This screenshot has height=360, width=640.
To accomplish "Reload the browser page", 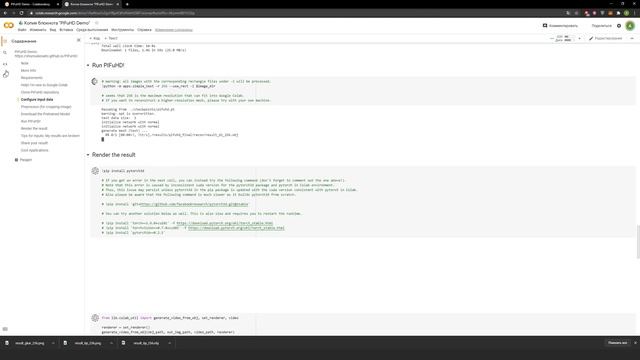I will click(x=21, y=13).
